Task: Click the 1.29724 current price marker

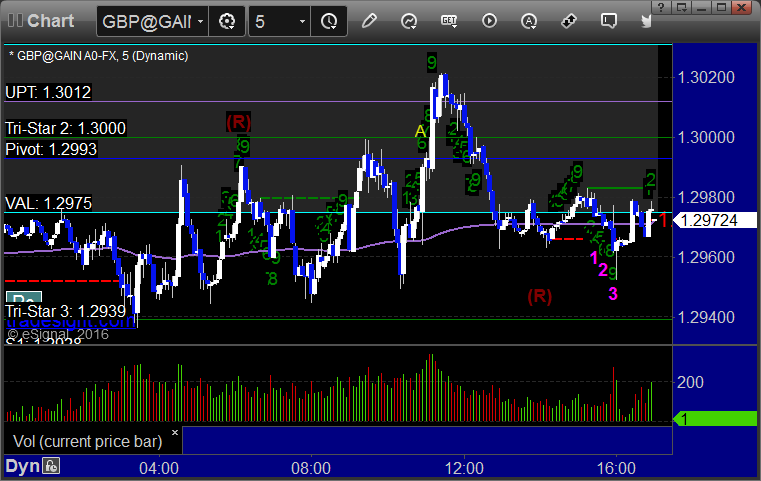Action: [715, 220]
